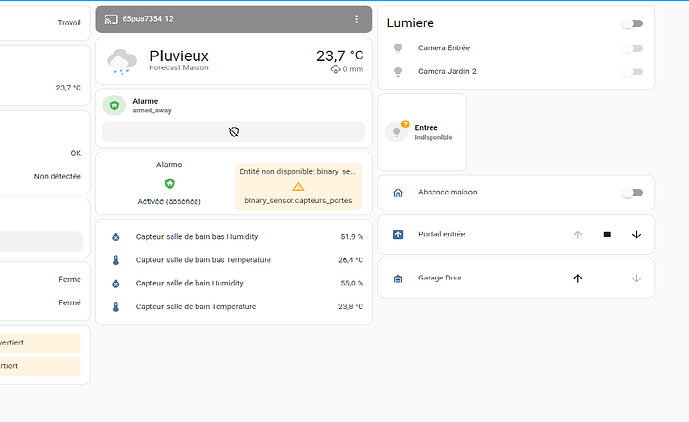Click the Camera Jardin 2 bulb icon
Image resolution: width=689 pixels, height=422 pixels.
tap(398, 71)
